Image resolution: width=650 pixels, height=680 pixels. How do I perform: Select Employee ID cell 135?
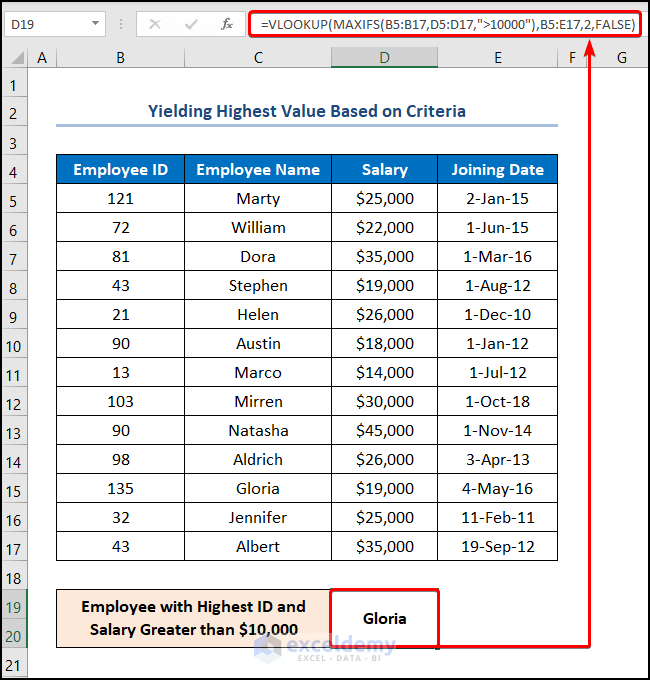coord(121,489)
